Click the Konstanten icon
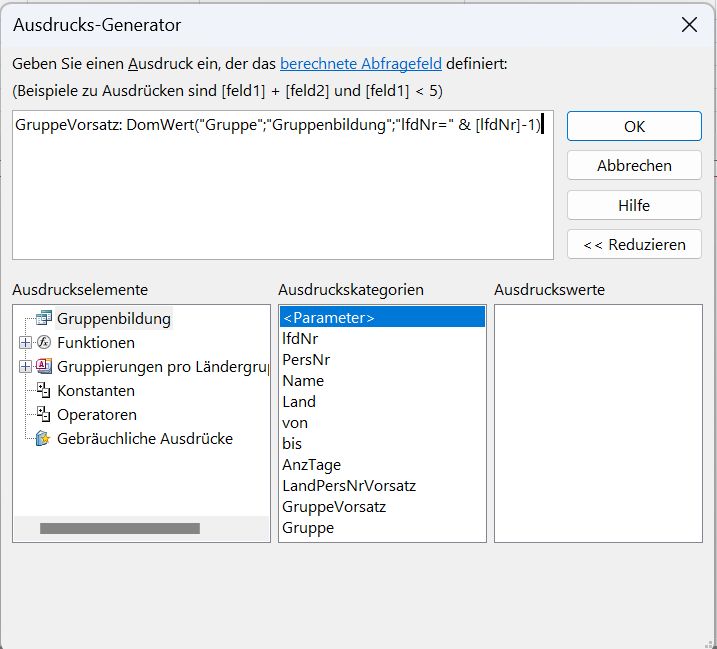Viewport: 717px width, 649px height. [43, 390]
